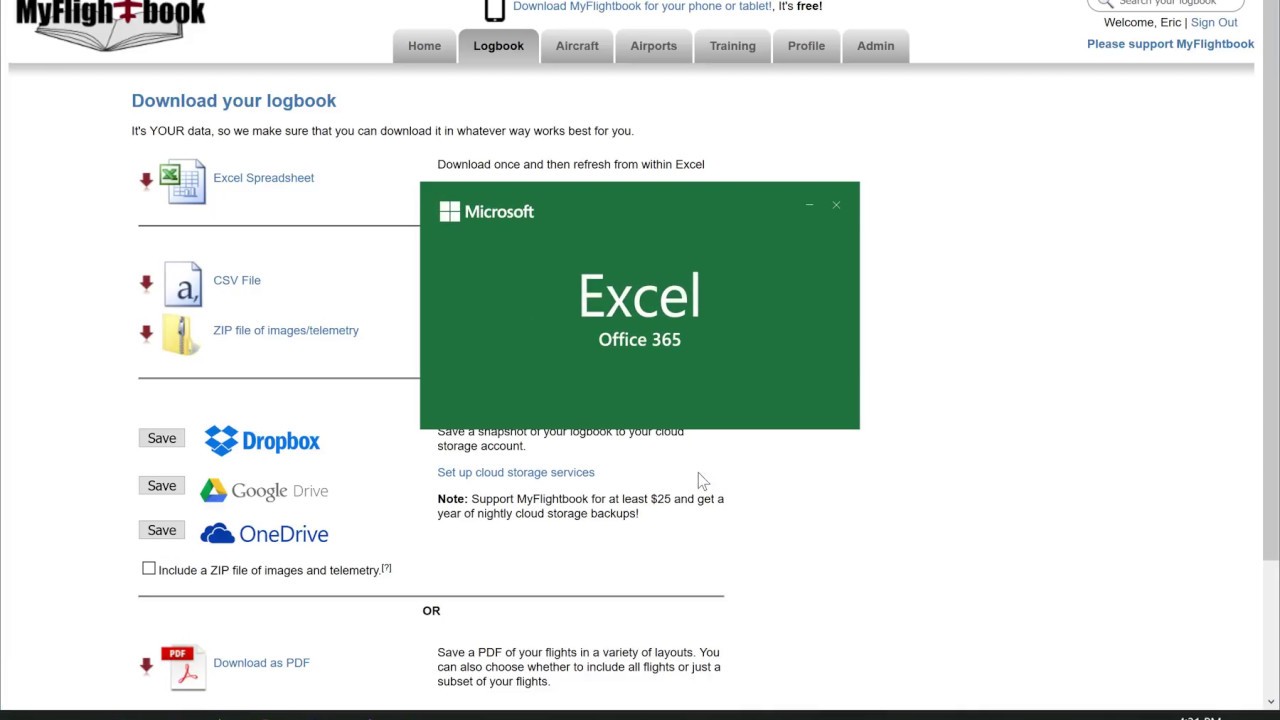Click Save button for Google Drive

[162, 485]
